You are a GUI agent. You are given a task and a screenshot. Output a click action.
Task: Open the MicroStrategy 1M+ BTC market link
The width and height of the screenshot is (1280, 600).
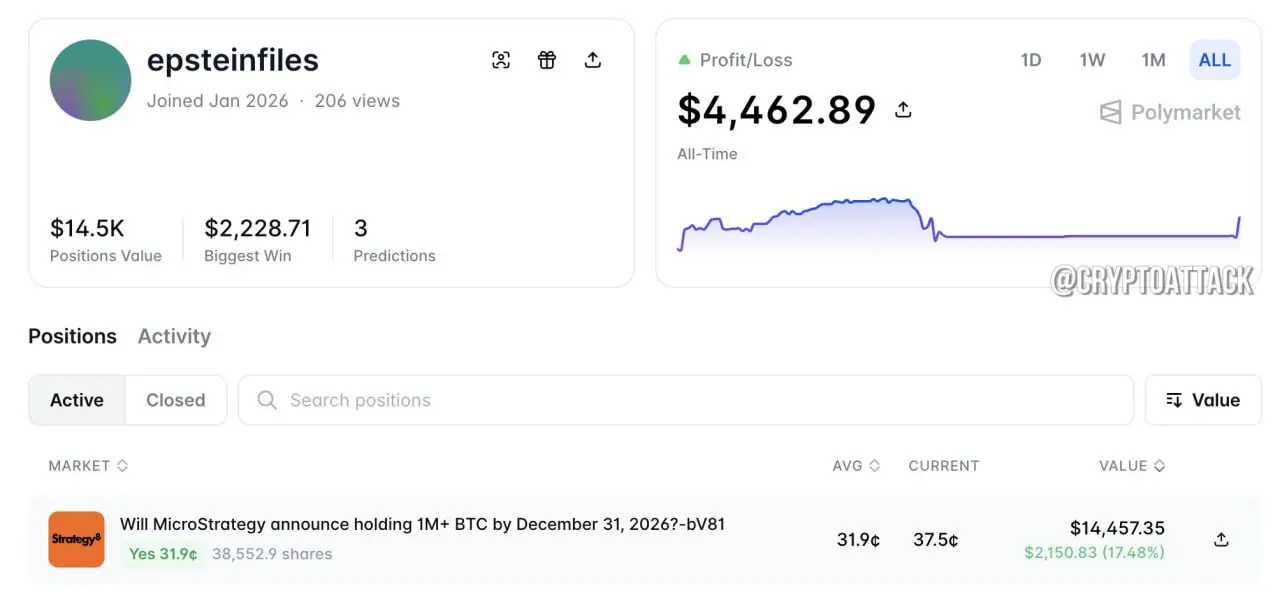tap(422, 524)
